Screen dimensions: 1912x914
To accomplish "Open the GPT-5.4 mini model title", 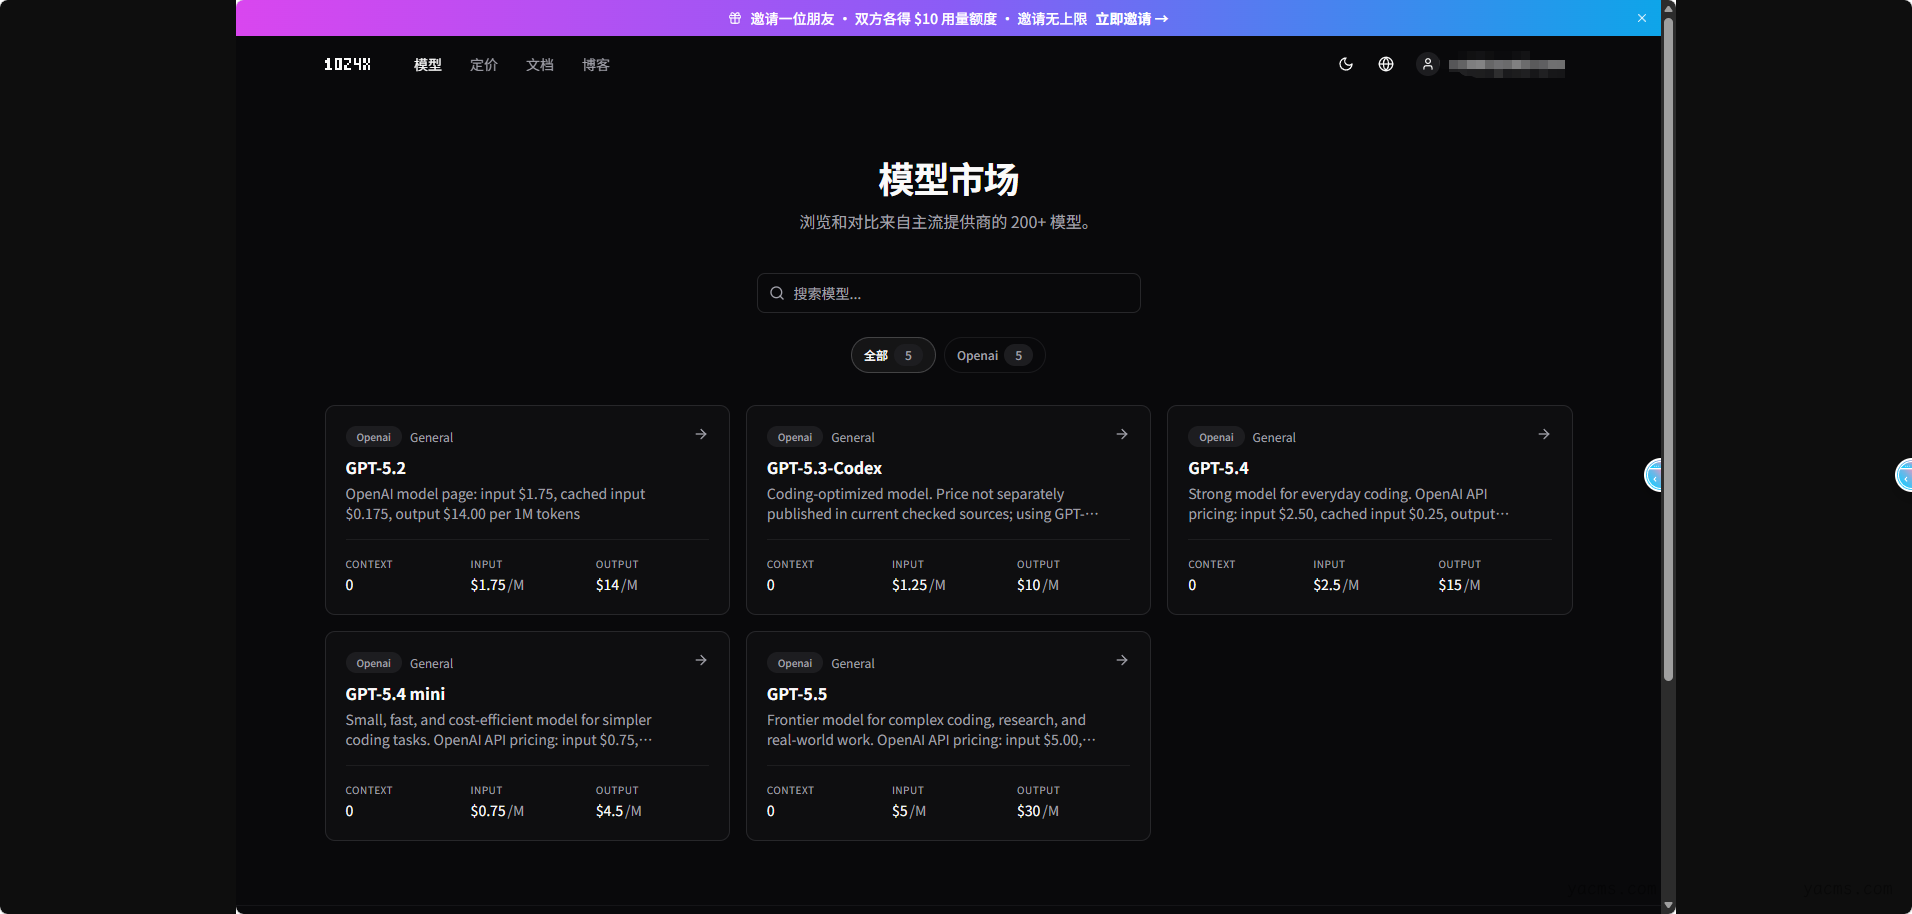I will (x=395, y=694).
